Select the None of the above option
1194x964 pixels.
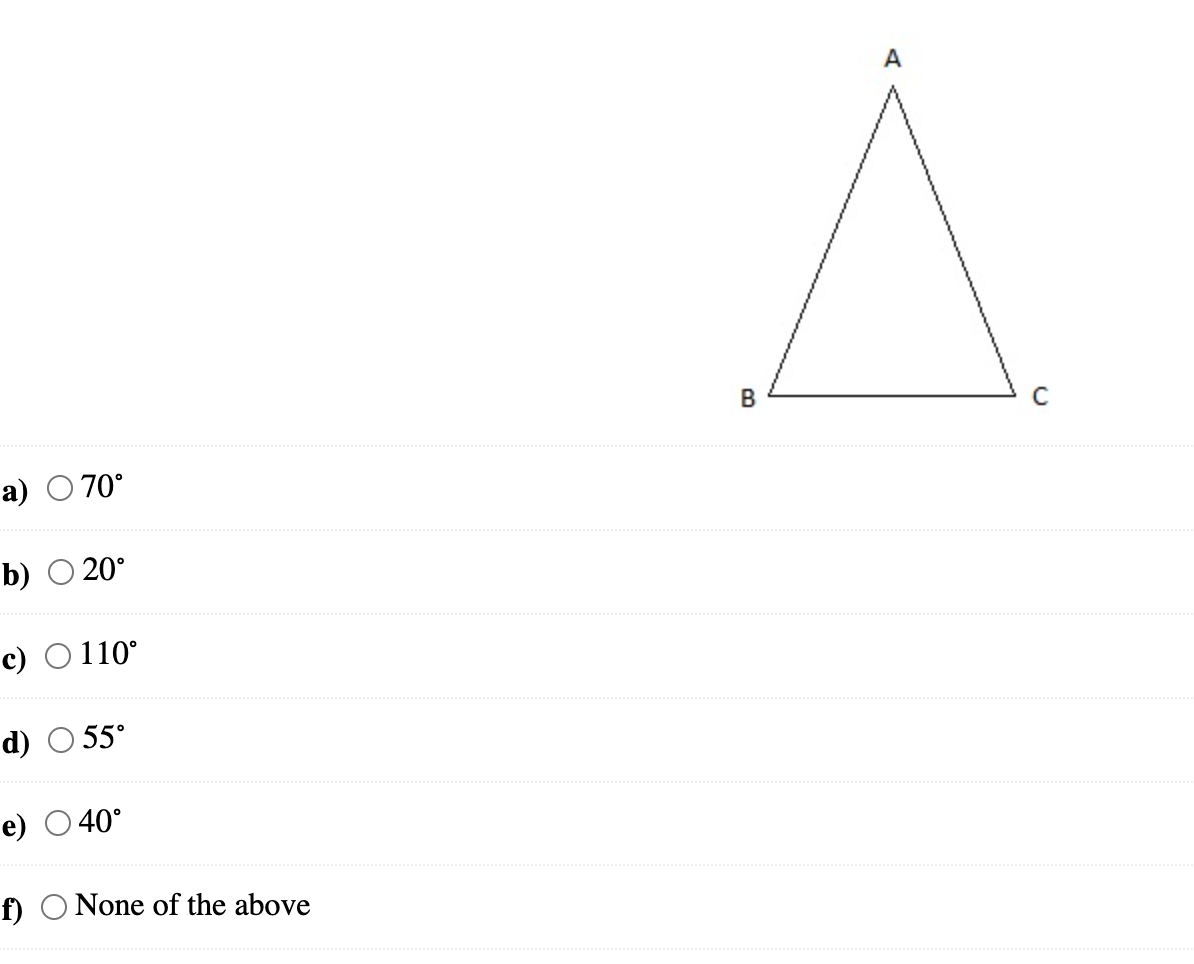(56, 905)
